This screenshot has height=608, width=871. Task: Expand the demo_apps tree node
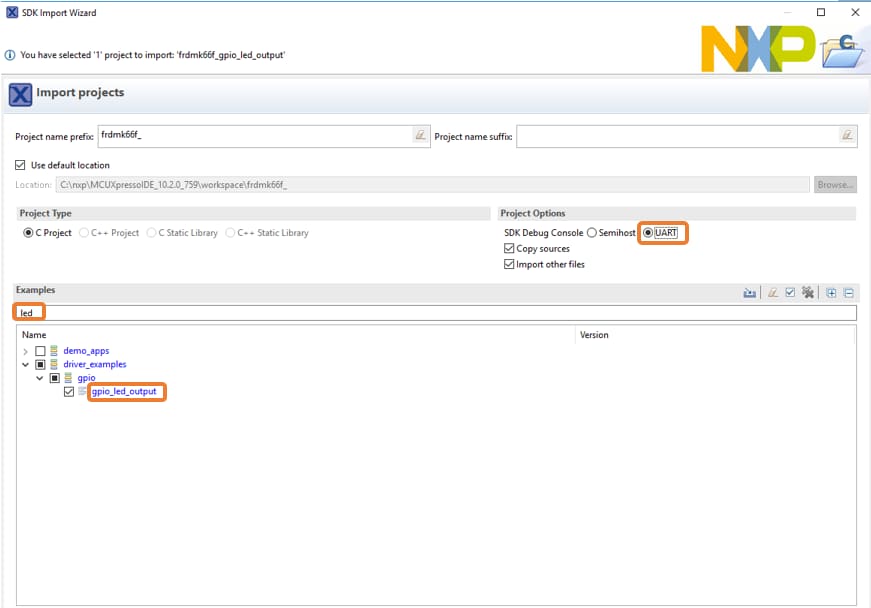pyautogui.click(x=25, y=351)
